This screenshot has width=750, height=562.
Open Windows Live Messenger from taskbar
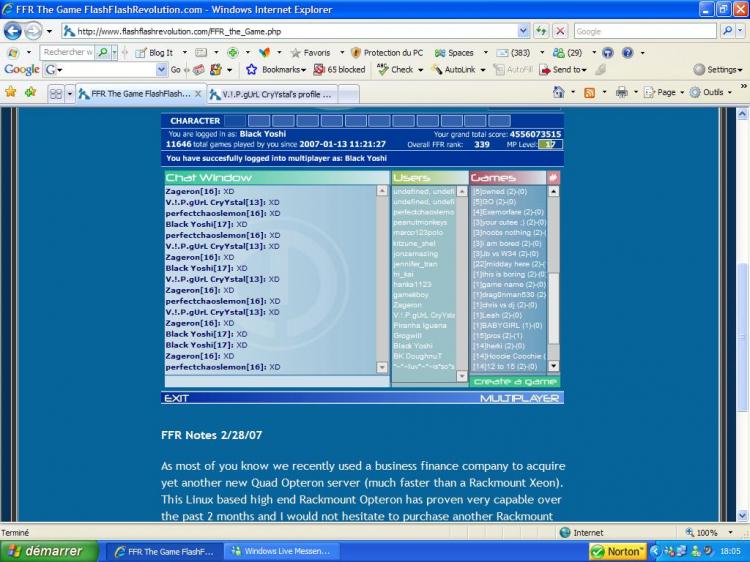281,551
